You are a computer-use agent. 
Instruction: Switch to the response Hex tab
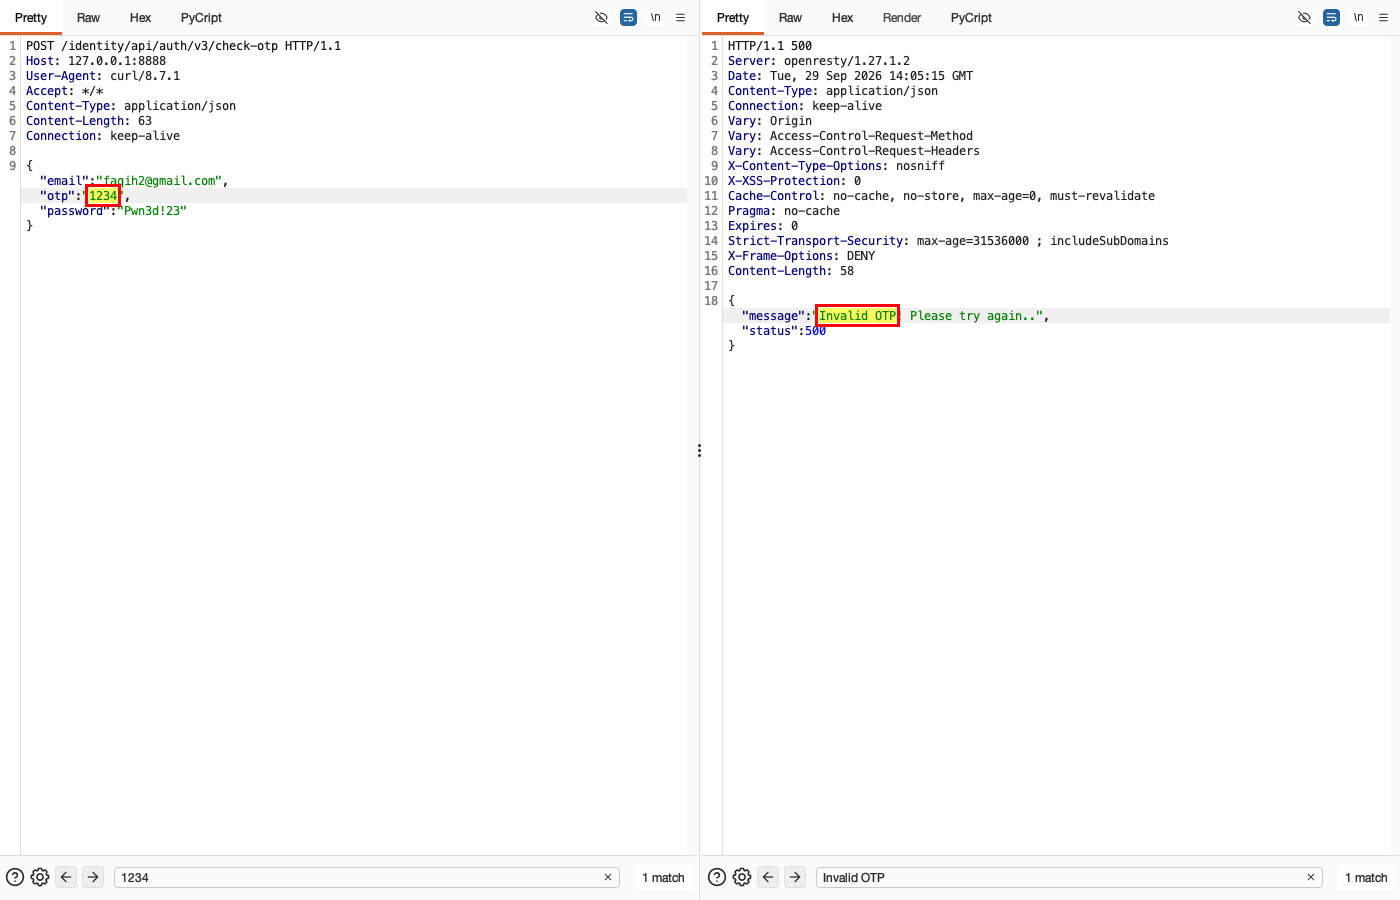[x=842, y=17]
